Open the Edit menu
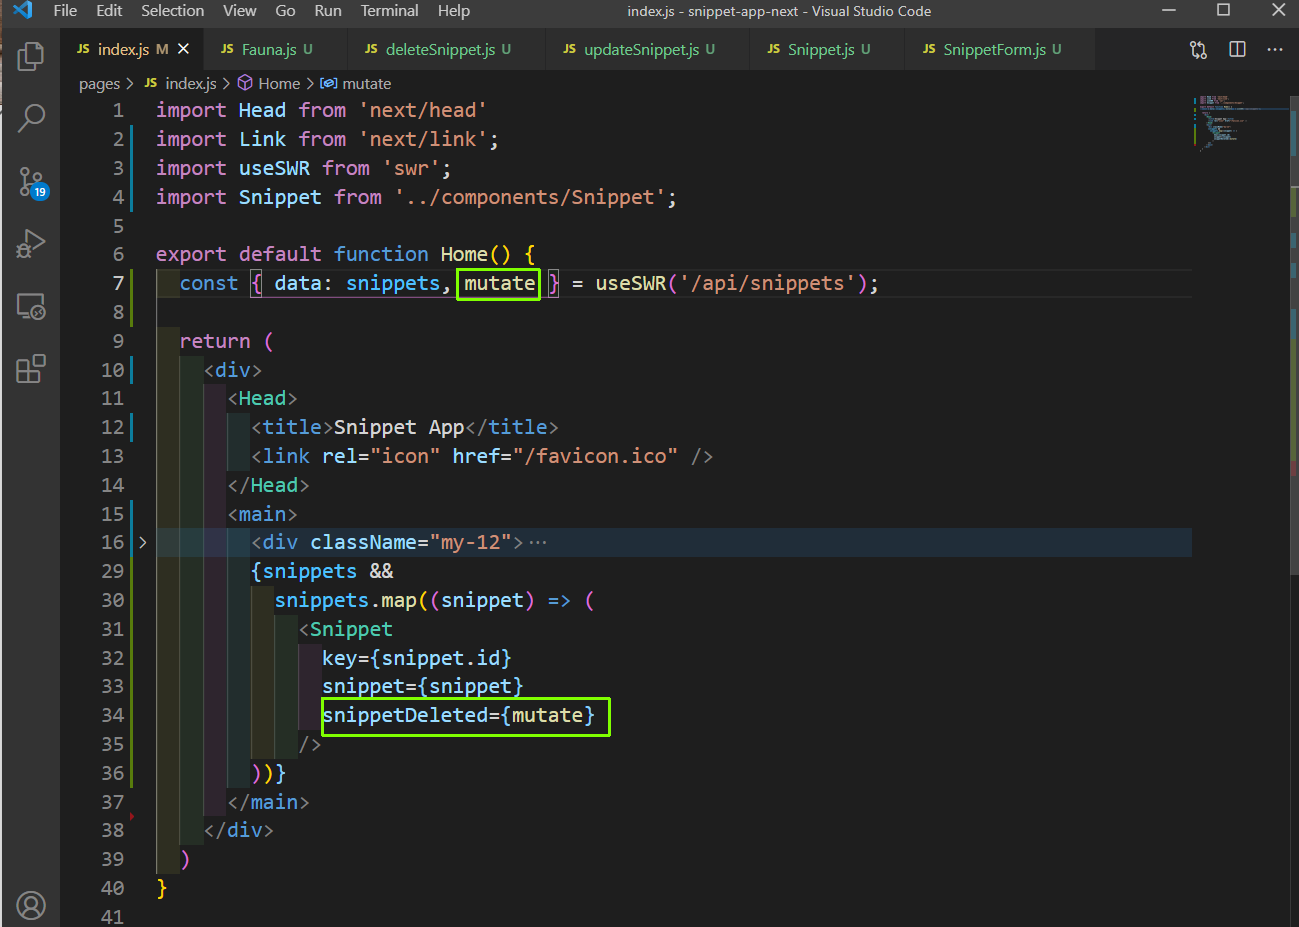1299x927 pixels. pos(109,11)
